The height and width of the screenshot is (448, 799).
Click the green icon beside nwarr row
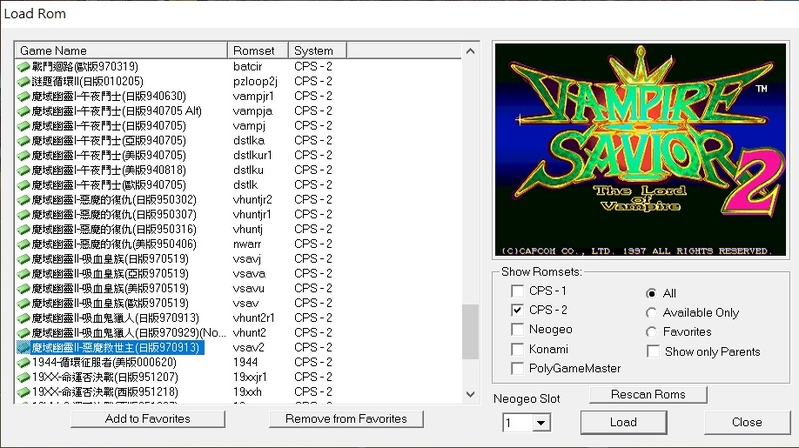click(23, 244)
